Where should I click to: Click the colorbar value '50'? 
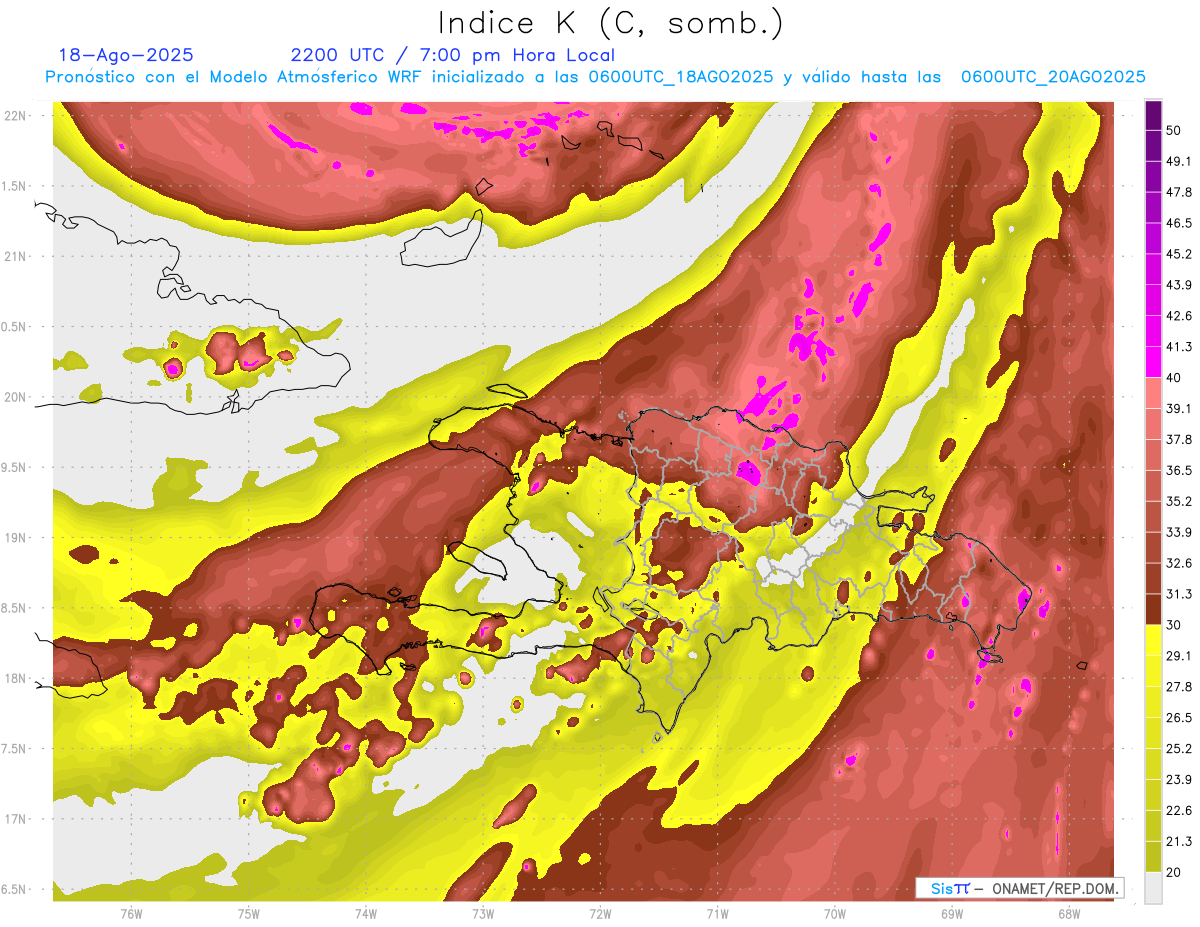(1174, 130)
